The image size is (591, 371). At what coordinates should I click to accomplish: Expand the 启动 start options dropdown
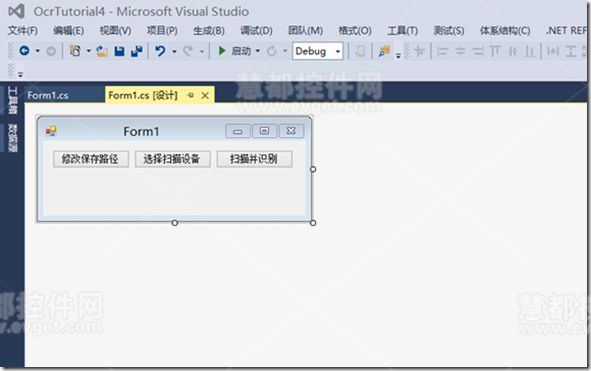click(258, 51)
